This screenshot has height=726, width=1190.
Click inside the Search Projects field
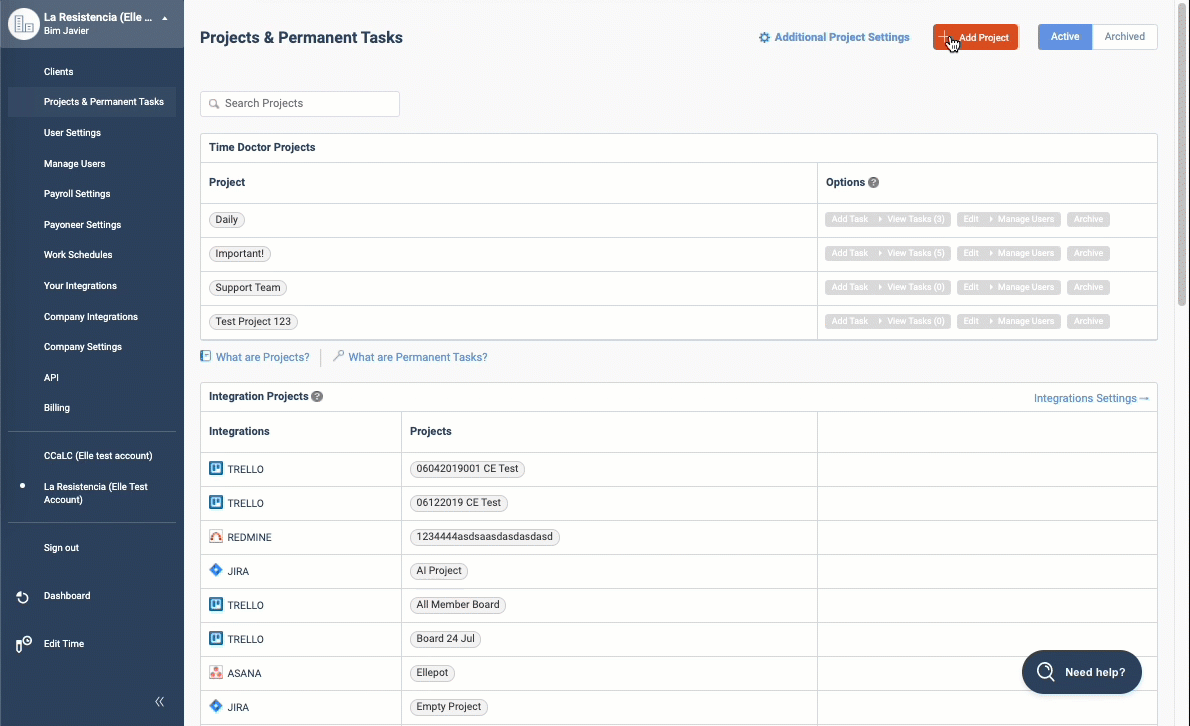tap(299, 103)
